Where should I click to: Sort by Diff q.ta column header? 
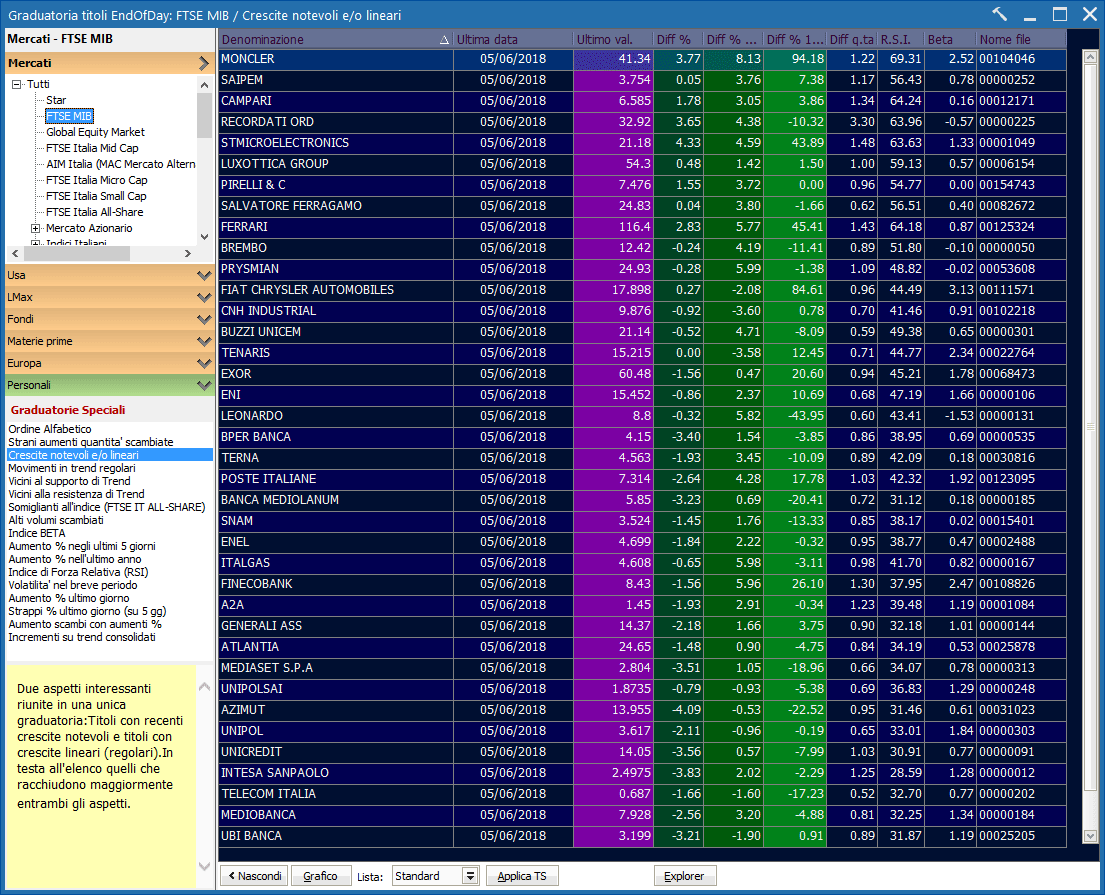point(851,39)
